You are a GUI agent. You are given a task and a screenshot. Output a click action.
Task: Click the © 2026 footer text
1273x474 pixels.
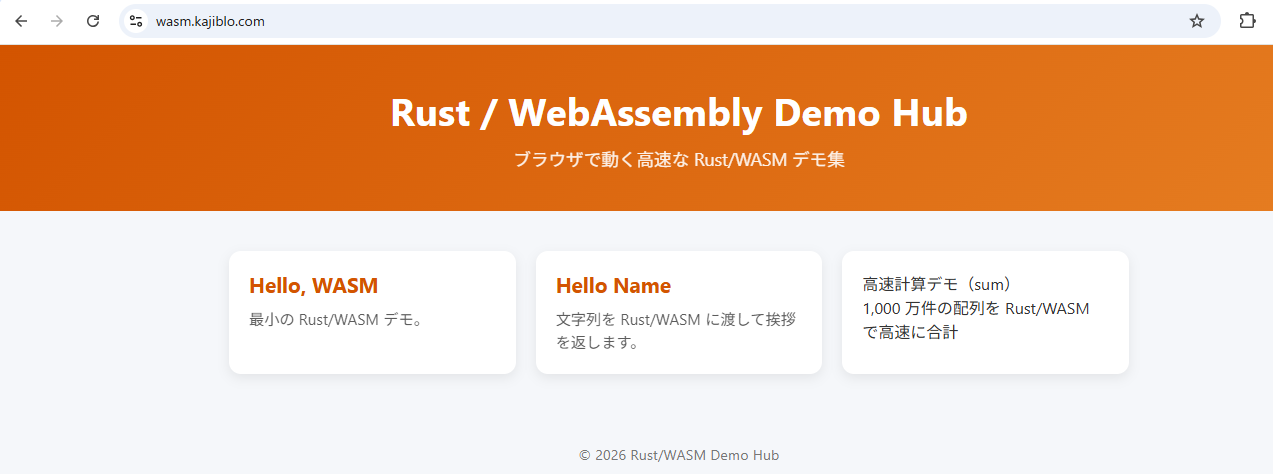(678, 455)
